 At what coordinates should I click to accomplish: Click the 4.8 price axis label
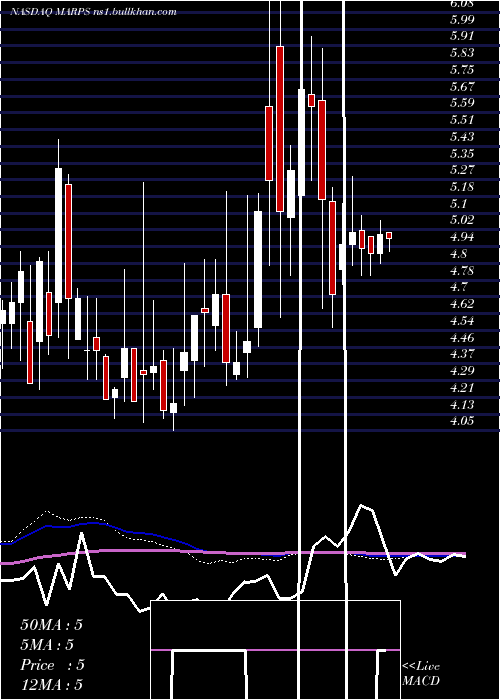(458, 254)
